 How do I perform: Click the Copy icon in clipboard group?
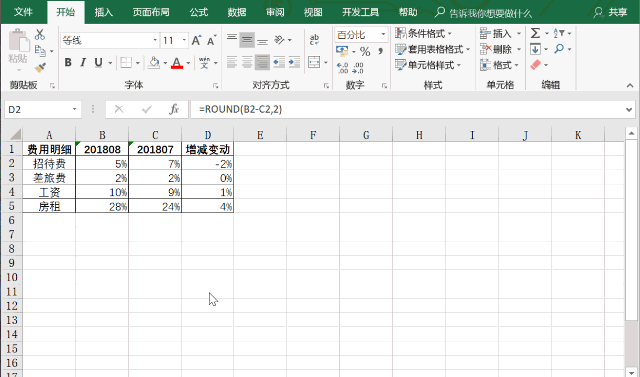click(x=40, y=51)
